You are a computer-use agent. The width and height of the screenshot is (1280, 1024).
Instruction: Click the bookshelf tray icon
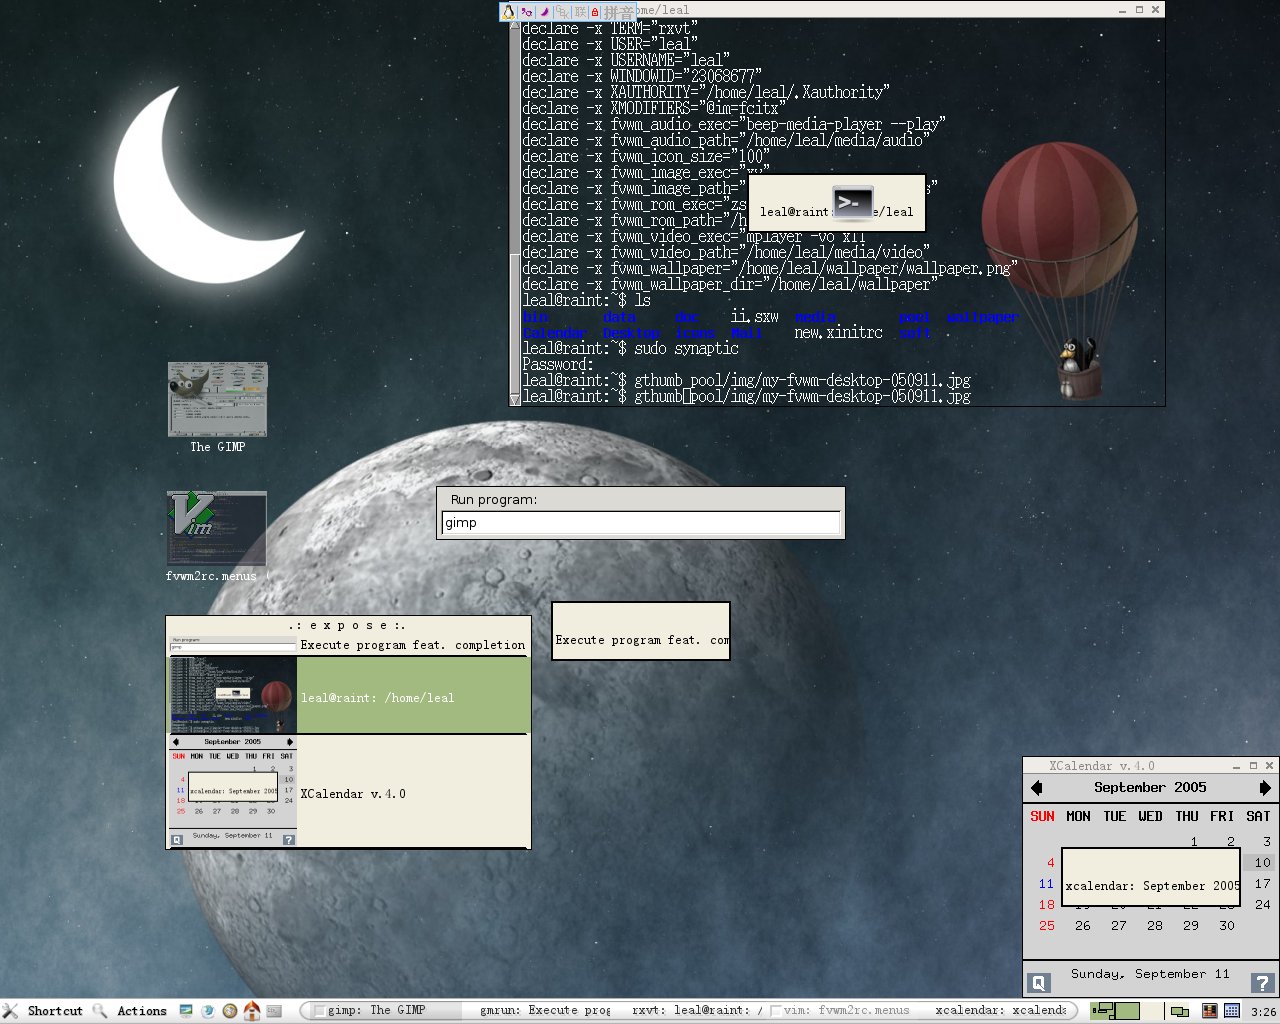pyautogui.click(x=1209, y=1011)
